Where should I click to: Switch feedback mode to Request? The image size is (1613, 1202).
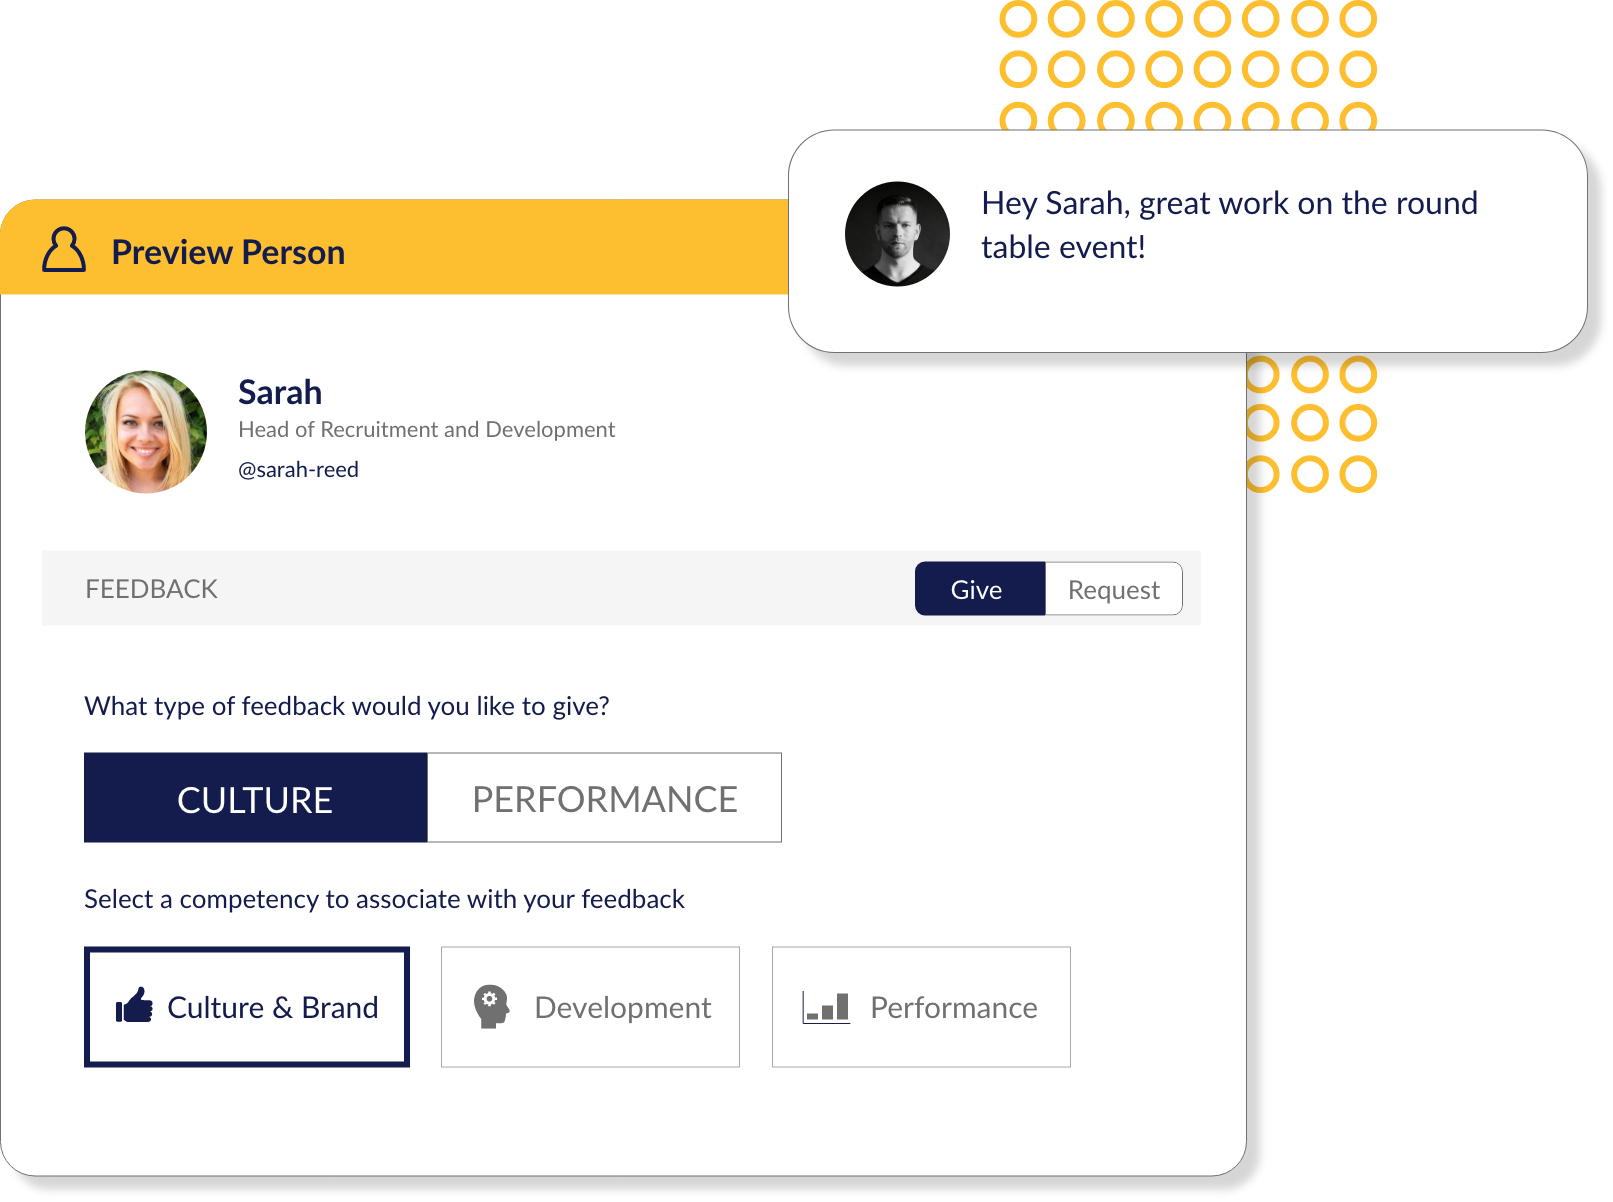(x=1114, y=589)
